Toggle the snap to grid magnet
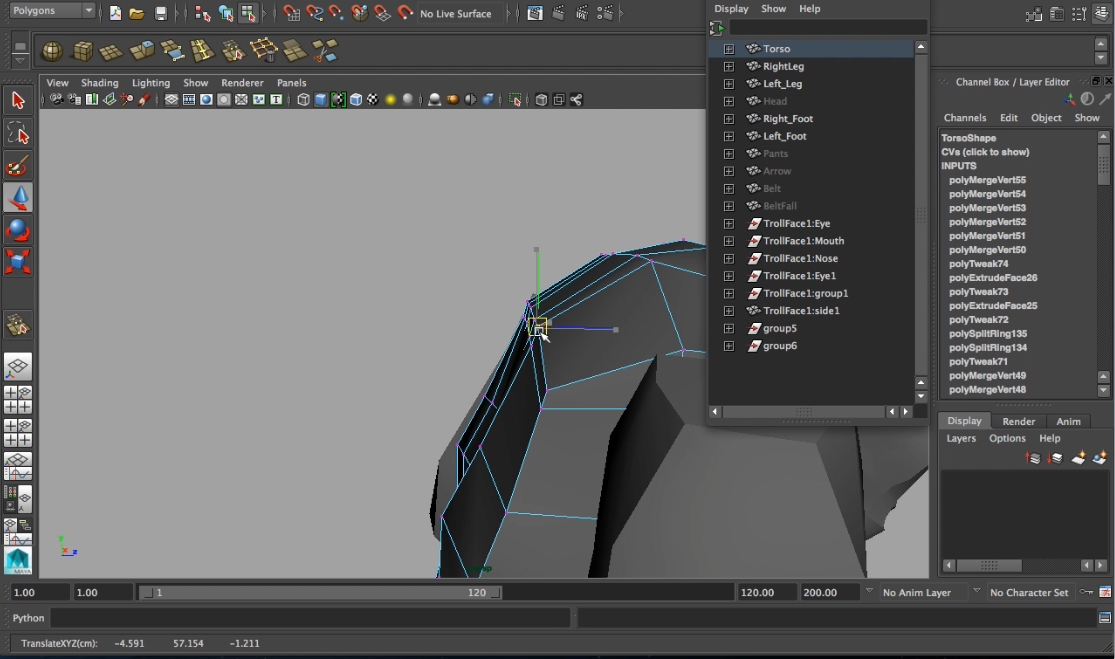The image size is (1115, 659). pyautogui.click(x=291, y=13)
